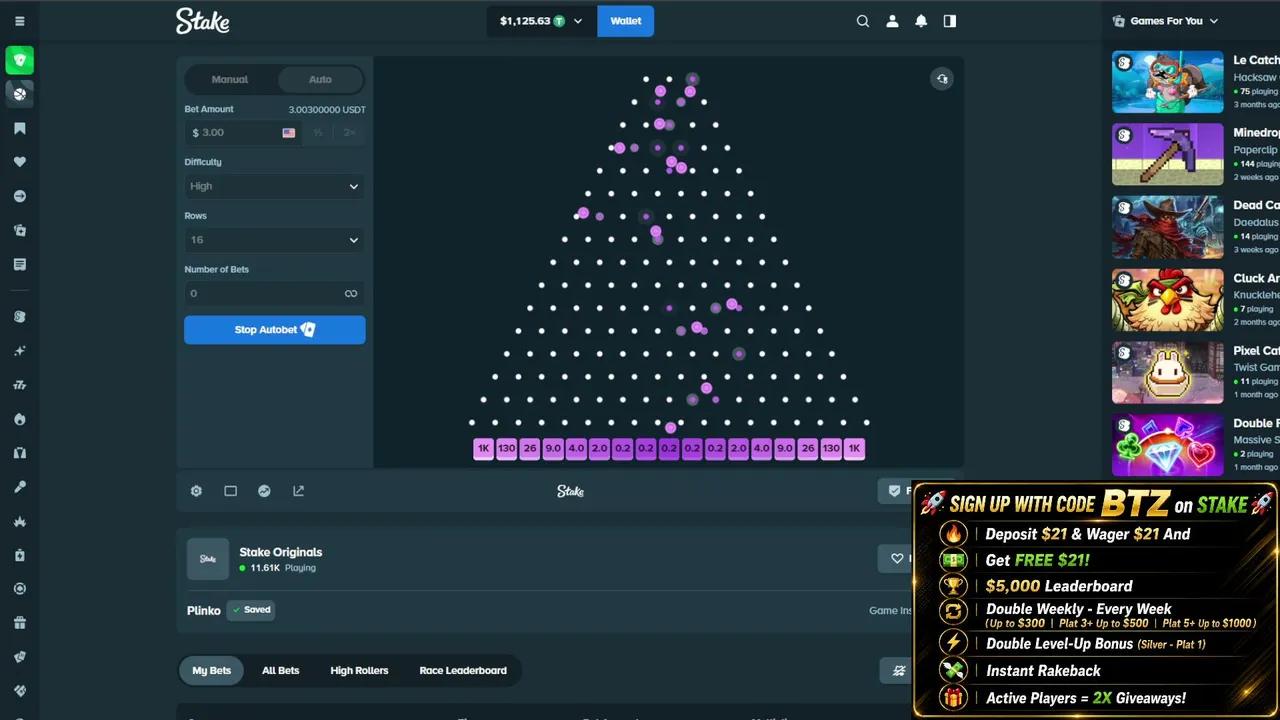Image resolution: width=1280 pixels, height=720 pixels.
Task: Click the "3.00300000 USDT" amount text
Action: point(327,110)
